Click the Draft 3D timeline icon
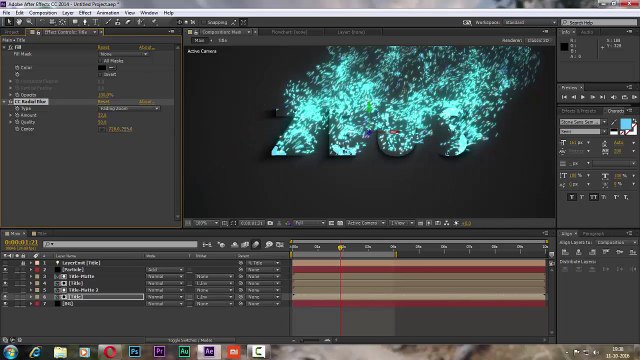Screen dimensions: 640x360 [x=221, y=244]
